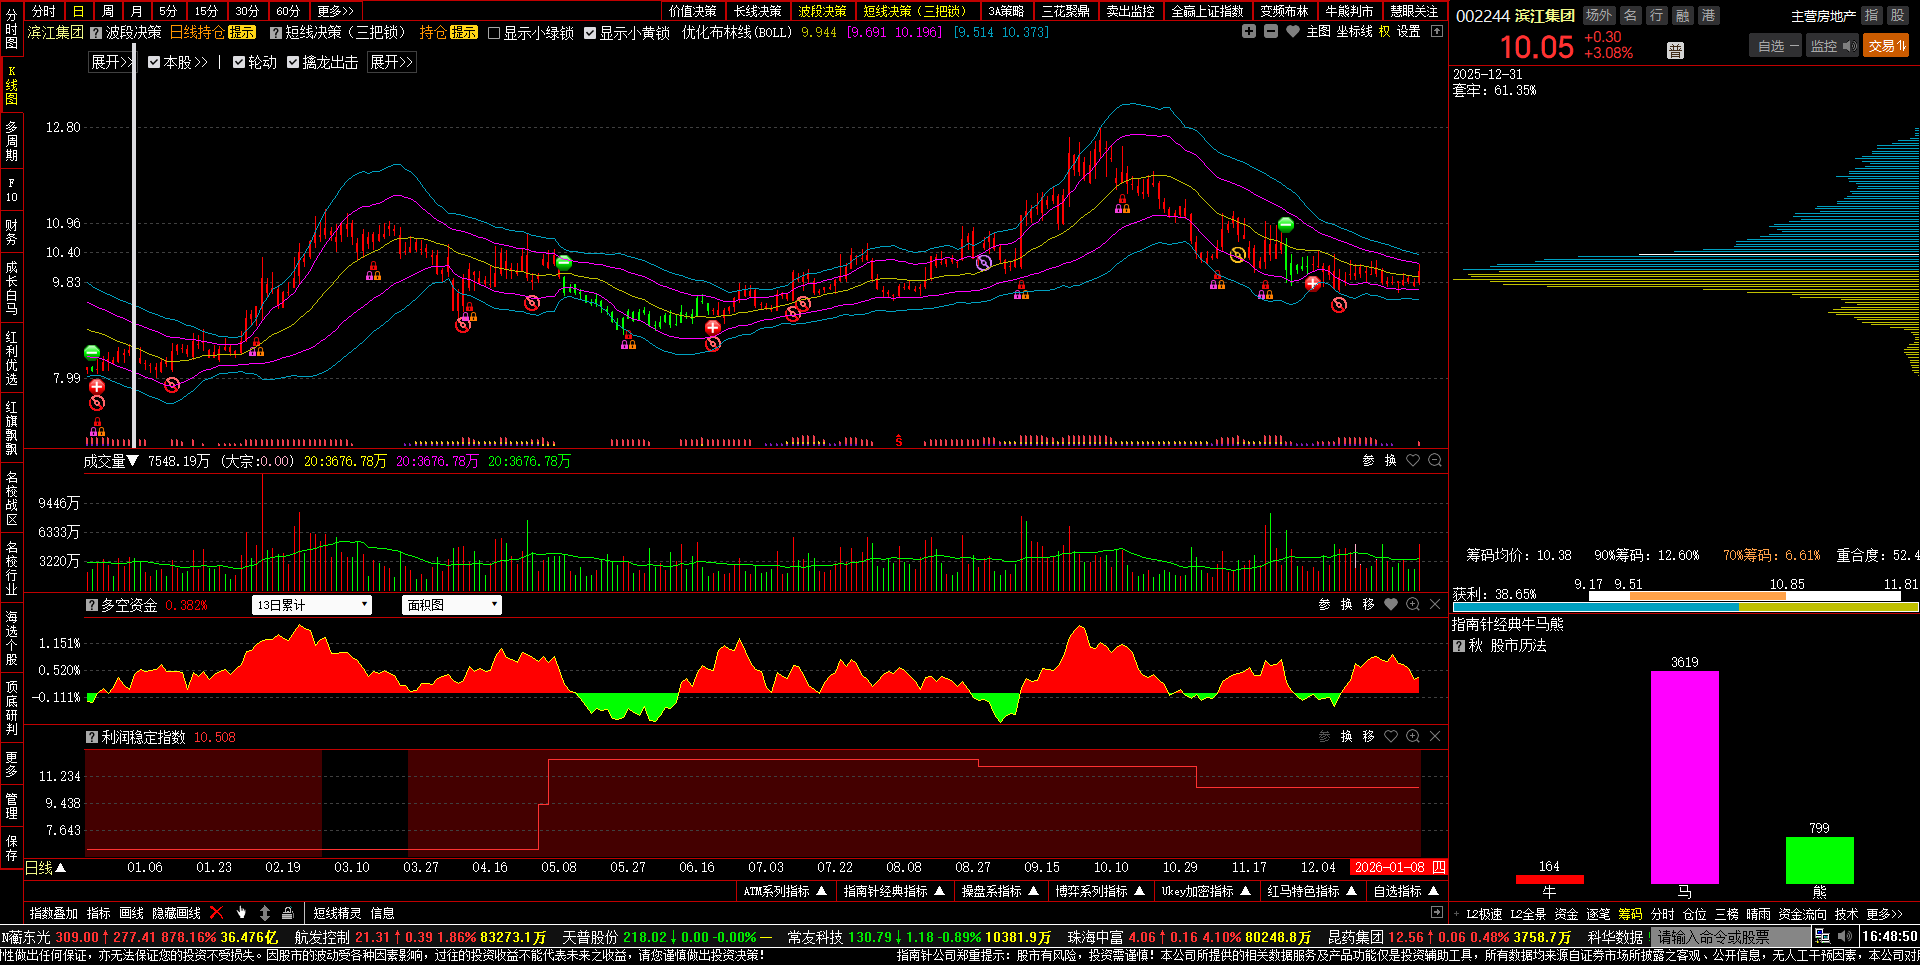Viewport: 1920px width, 965px height.
Task: Click the speaker icon in the status bar
Action: (1844, 937)
